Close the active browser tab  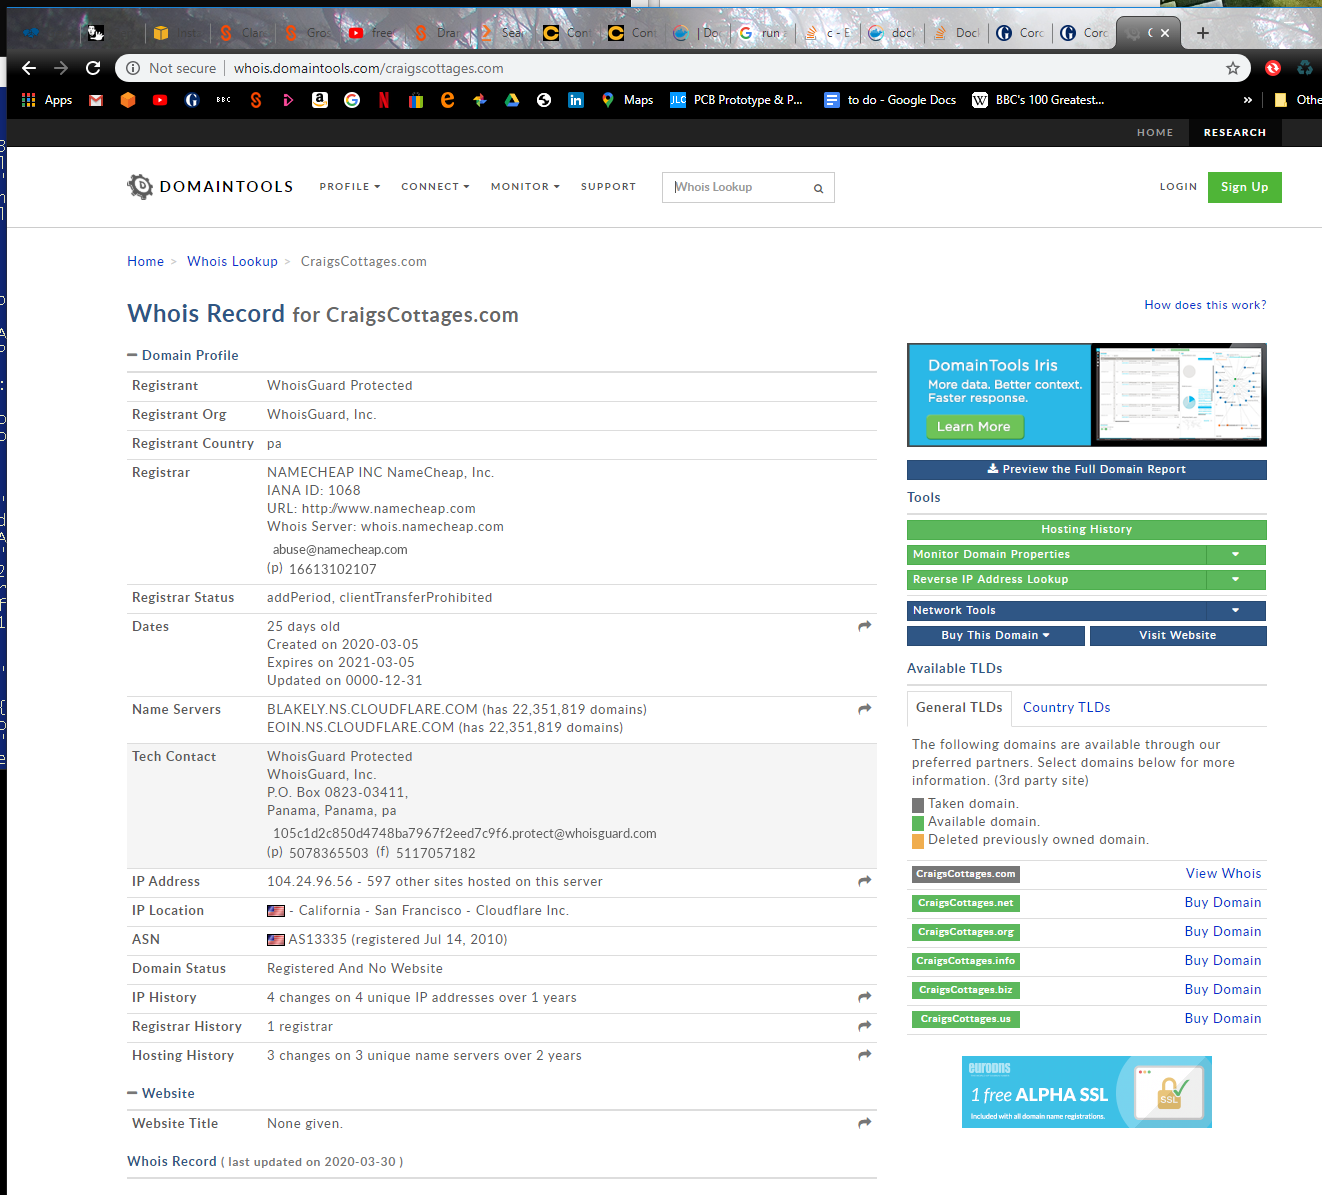pos(1165,33)
